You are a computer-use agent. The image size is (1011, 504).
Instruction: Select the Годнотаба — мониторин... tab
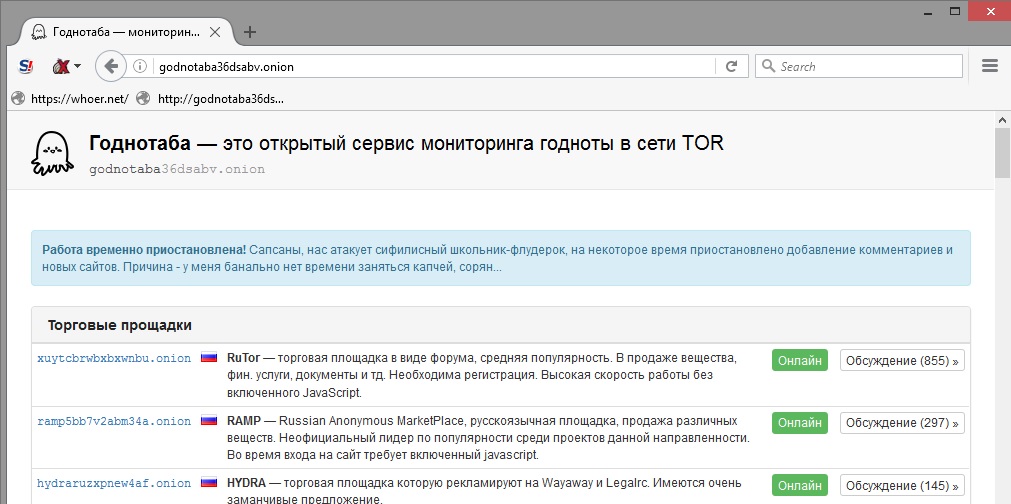tap(126, 32)
